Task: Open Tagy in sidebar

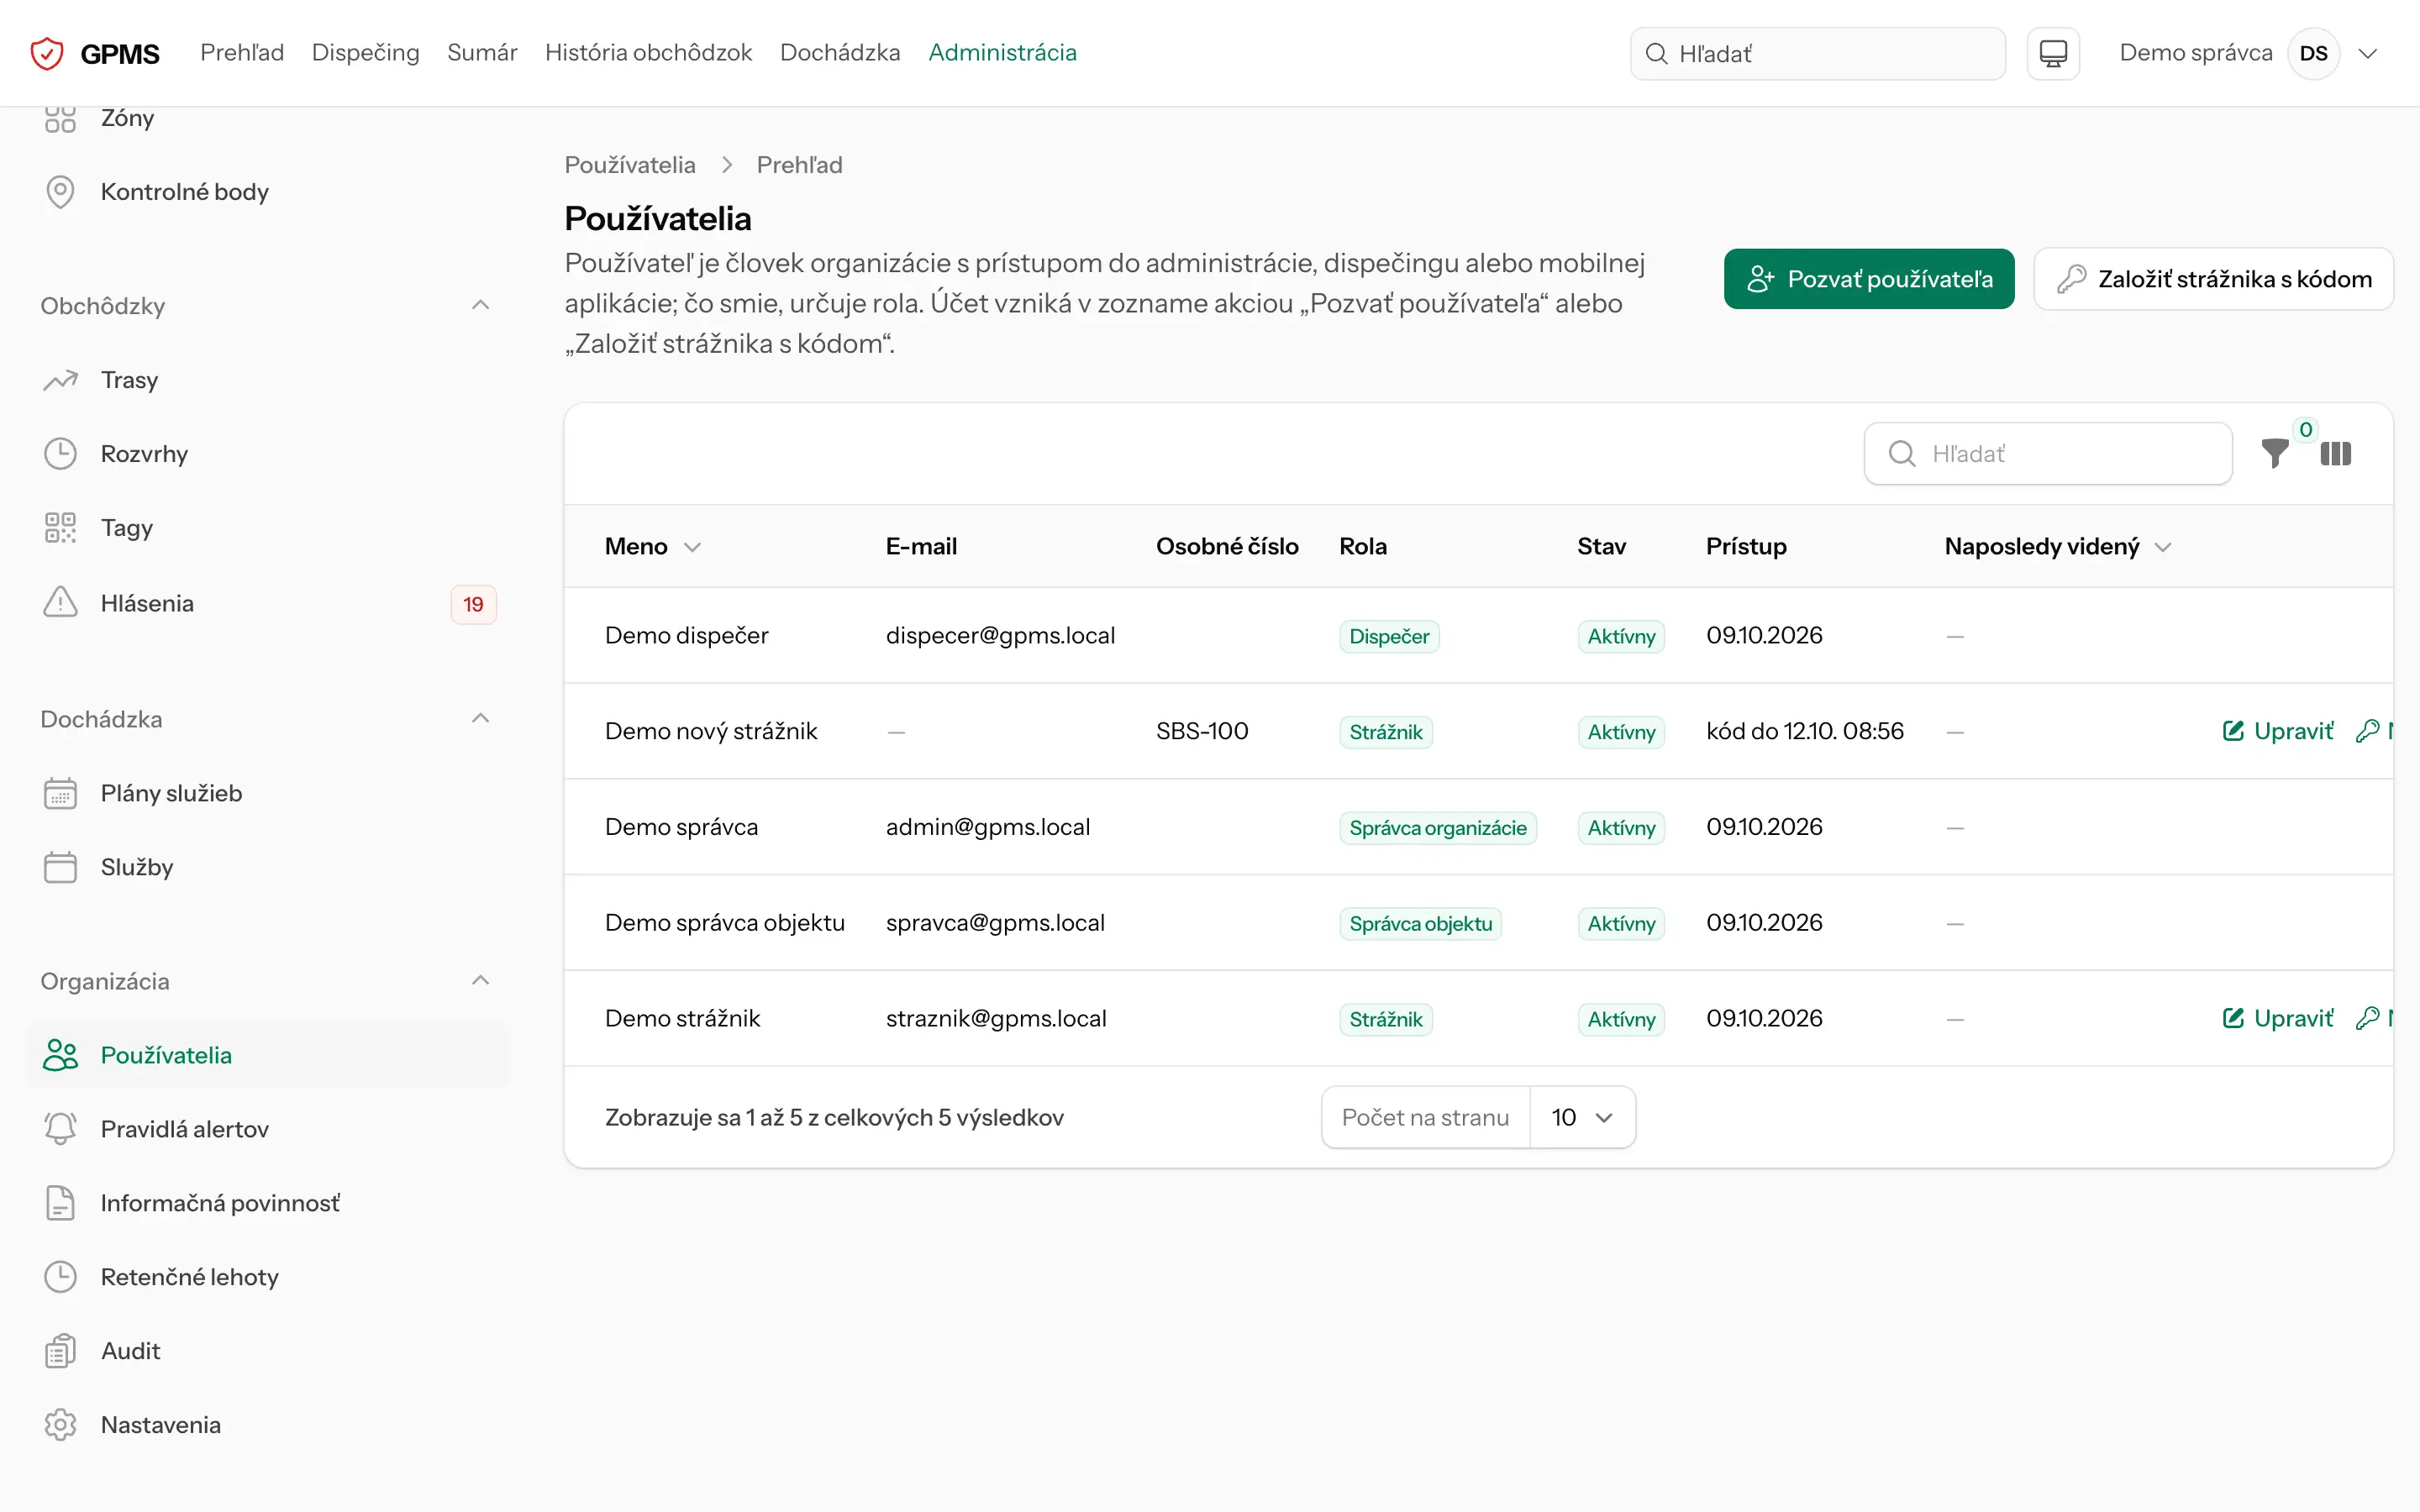Action: pos(268,528)
